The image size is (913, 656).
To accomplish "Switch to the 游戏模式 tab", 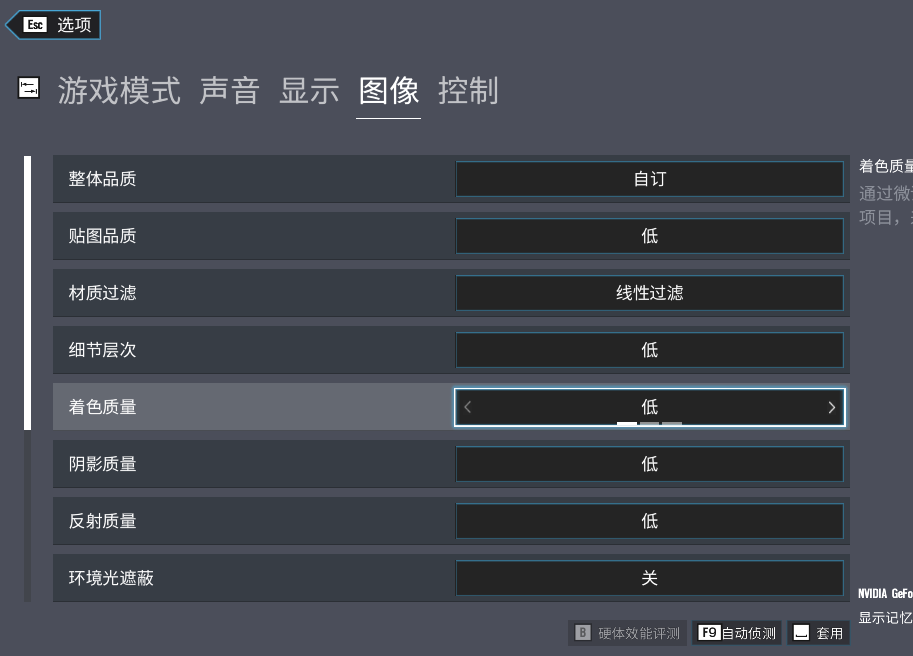I will 119,91.
